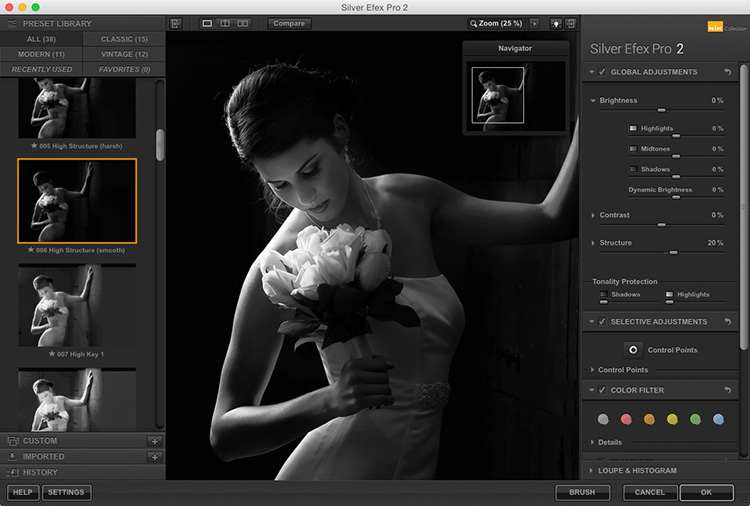Screen dimensions: 750x506
Task: Open SETTINGS
Action: [x=66, y=492]
